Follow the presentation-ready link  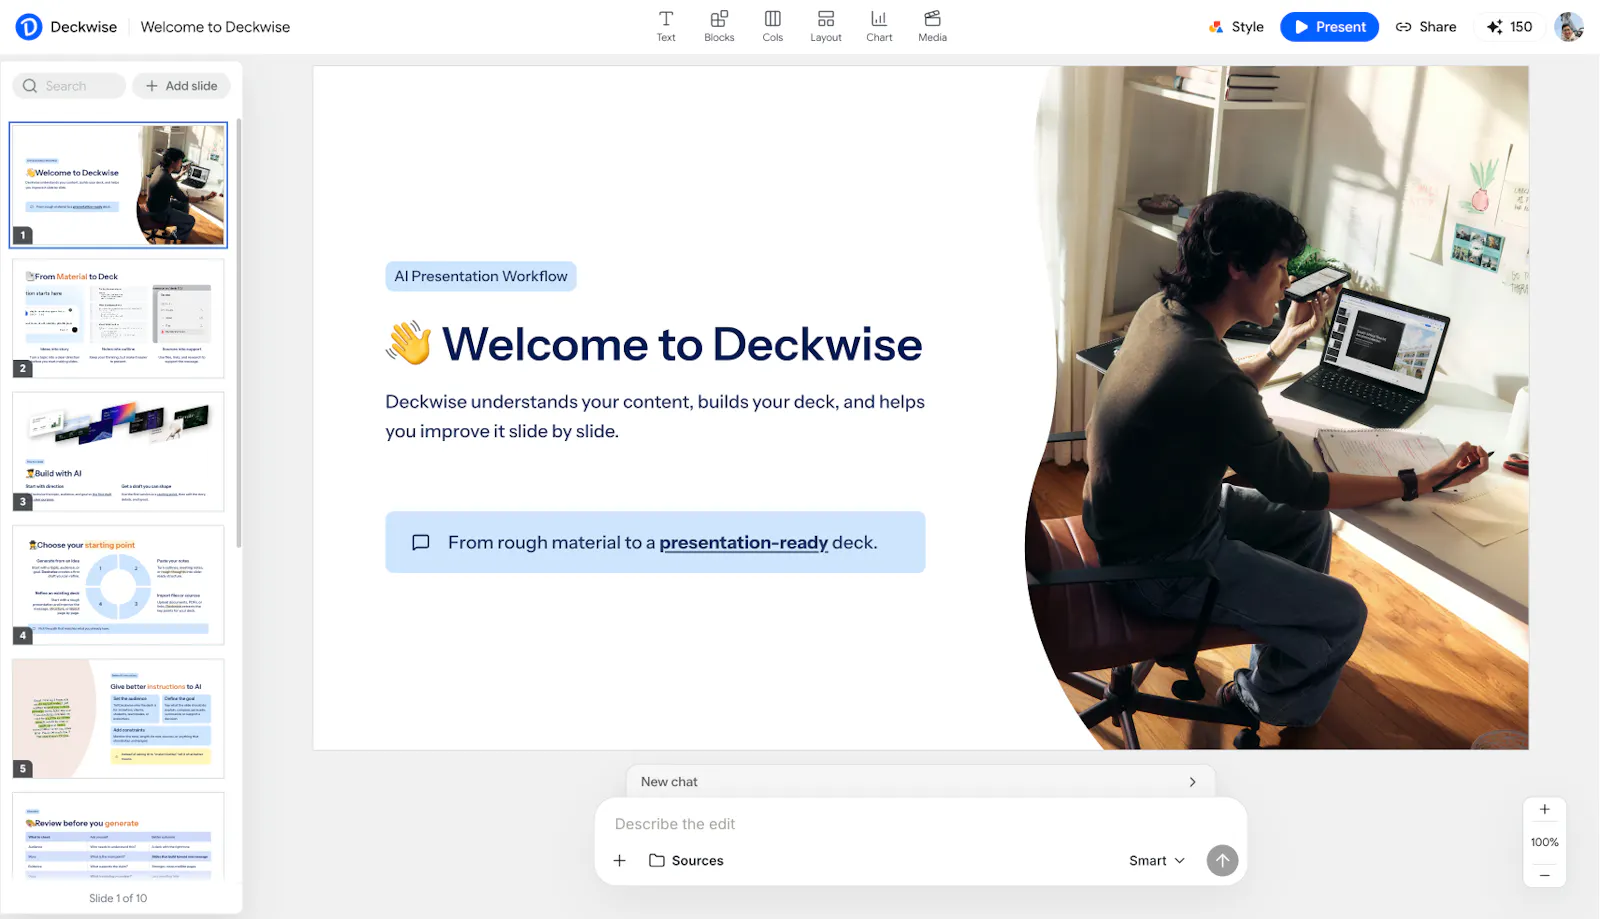click(743, 542)
